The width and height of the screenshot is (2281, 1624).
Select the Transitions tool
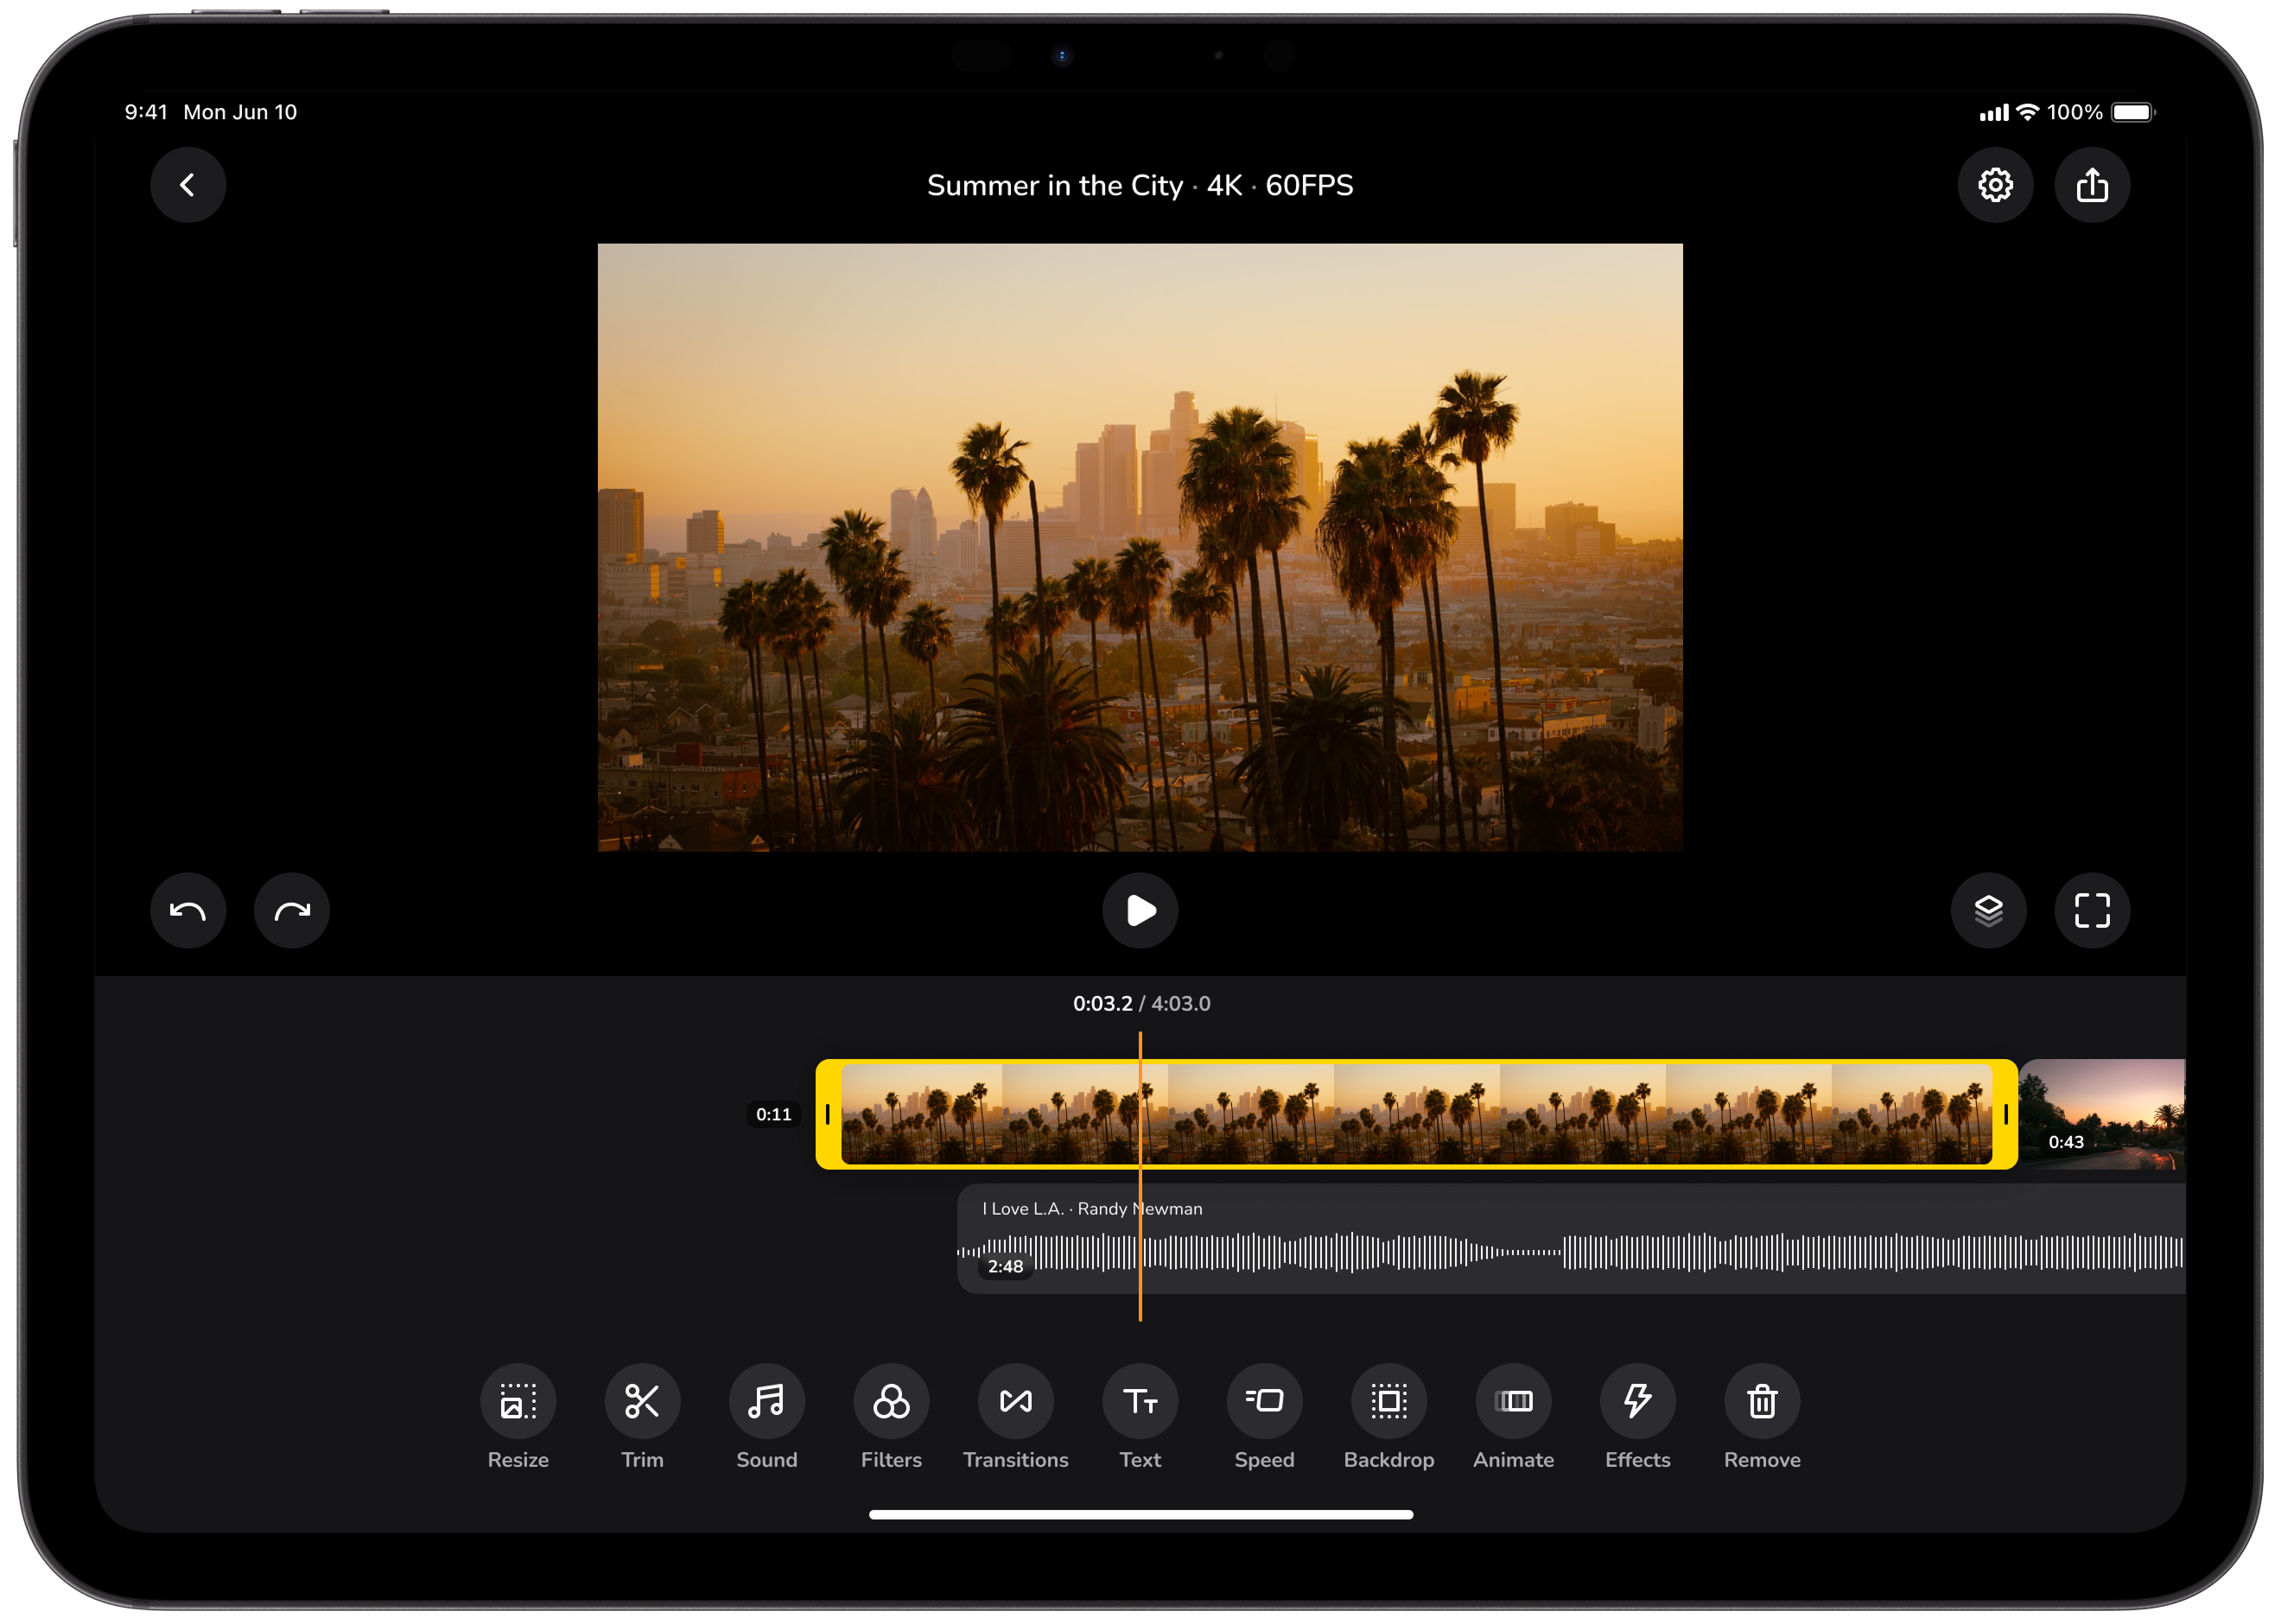point(1015,1401)
